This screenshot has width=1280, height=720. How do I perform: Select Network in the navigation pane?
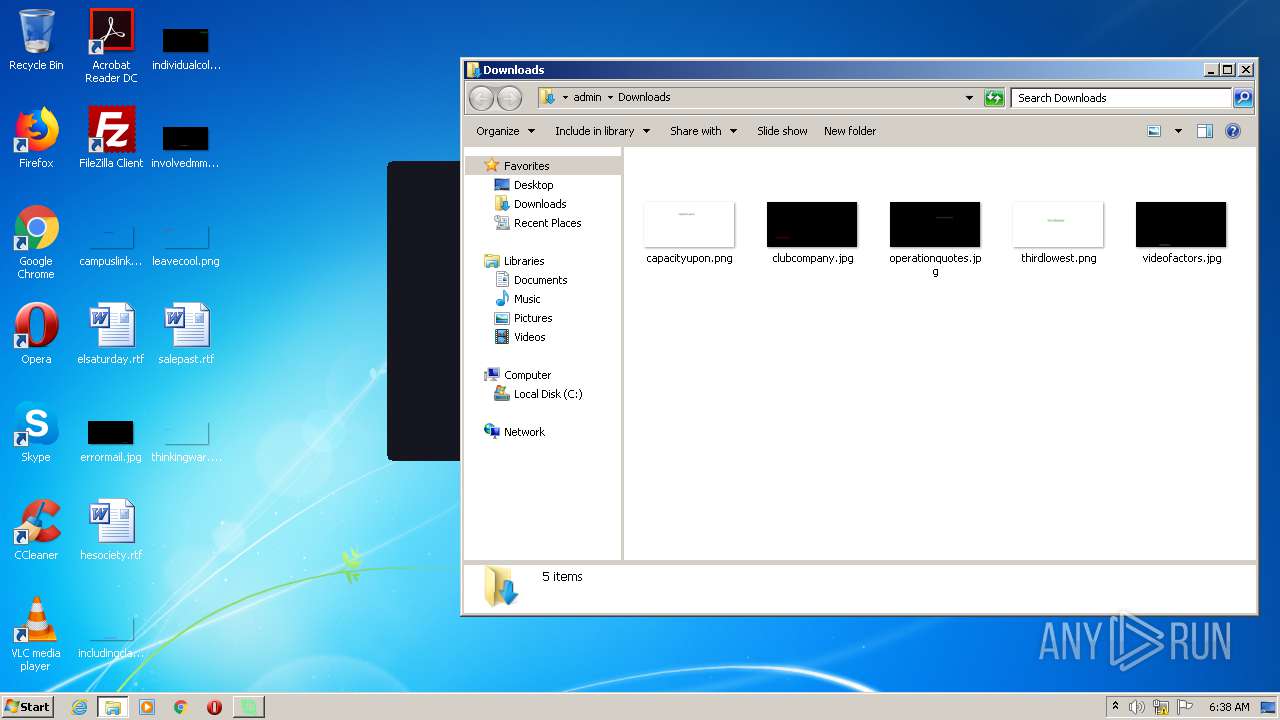coord(524,432)
